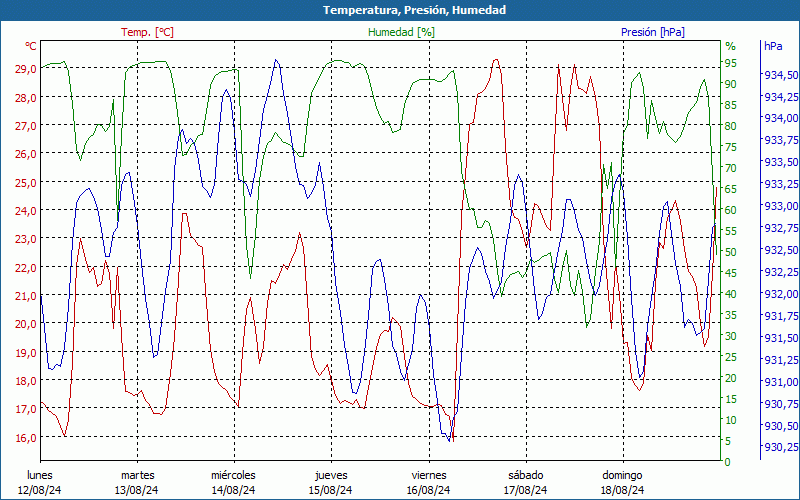Click the 932,25 pressure axis value
This screenshot has width=800, height=500.
pyautogui.click(x=781, y=271)
